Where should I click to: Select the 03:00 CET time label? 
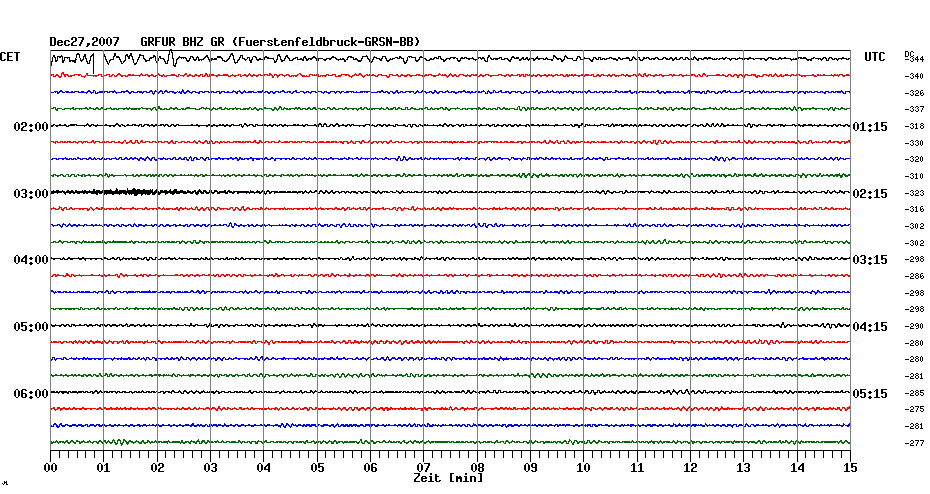click(x=31, y=194)
